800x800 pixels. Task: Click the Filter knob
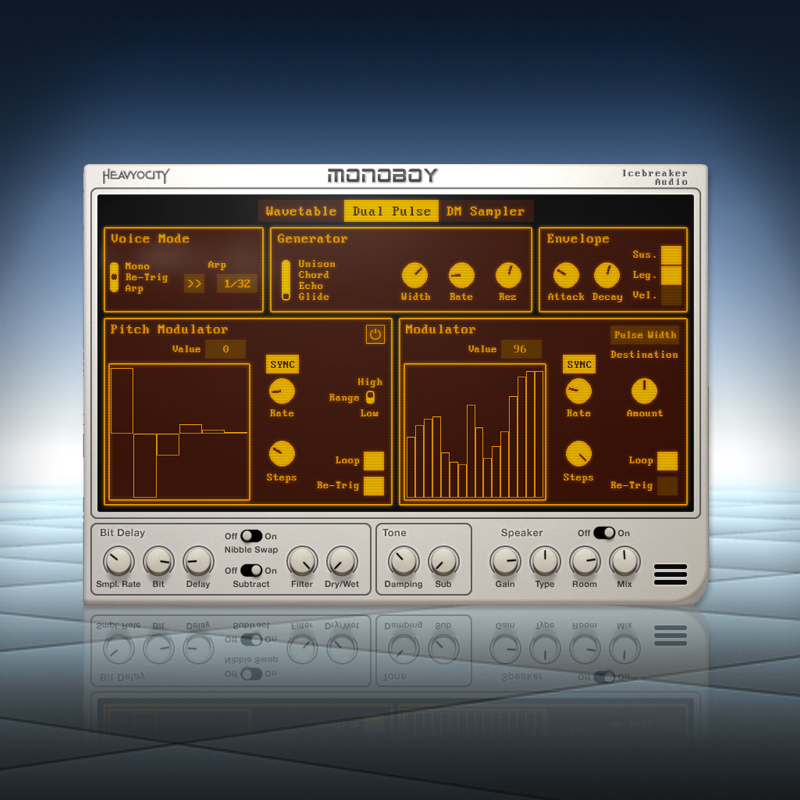(x=302, y=561)
